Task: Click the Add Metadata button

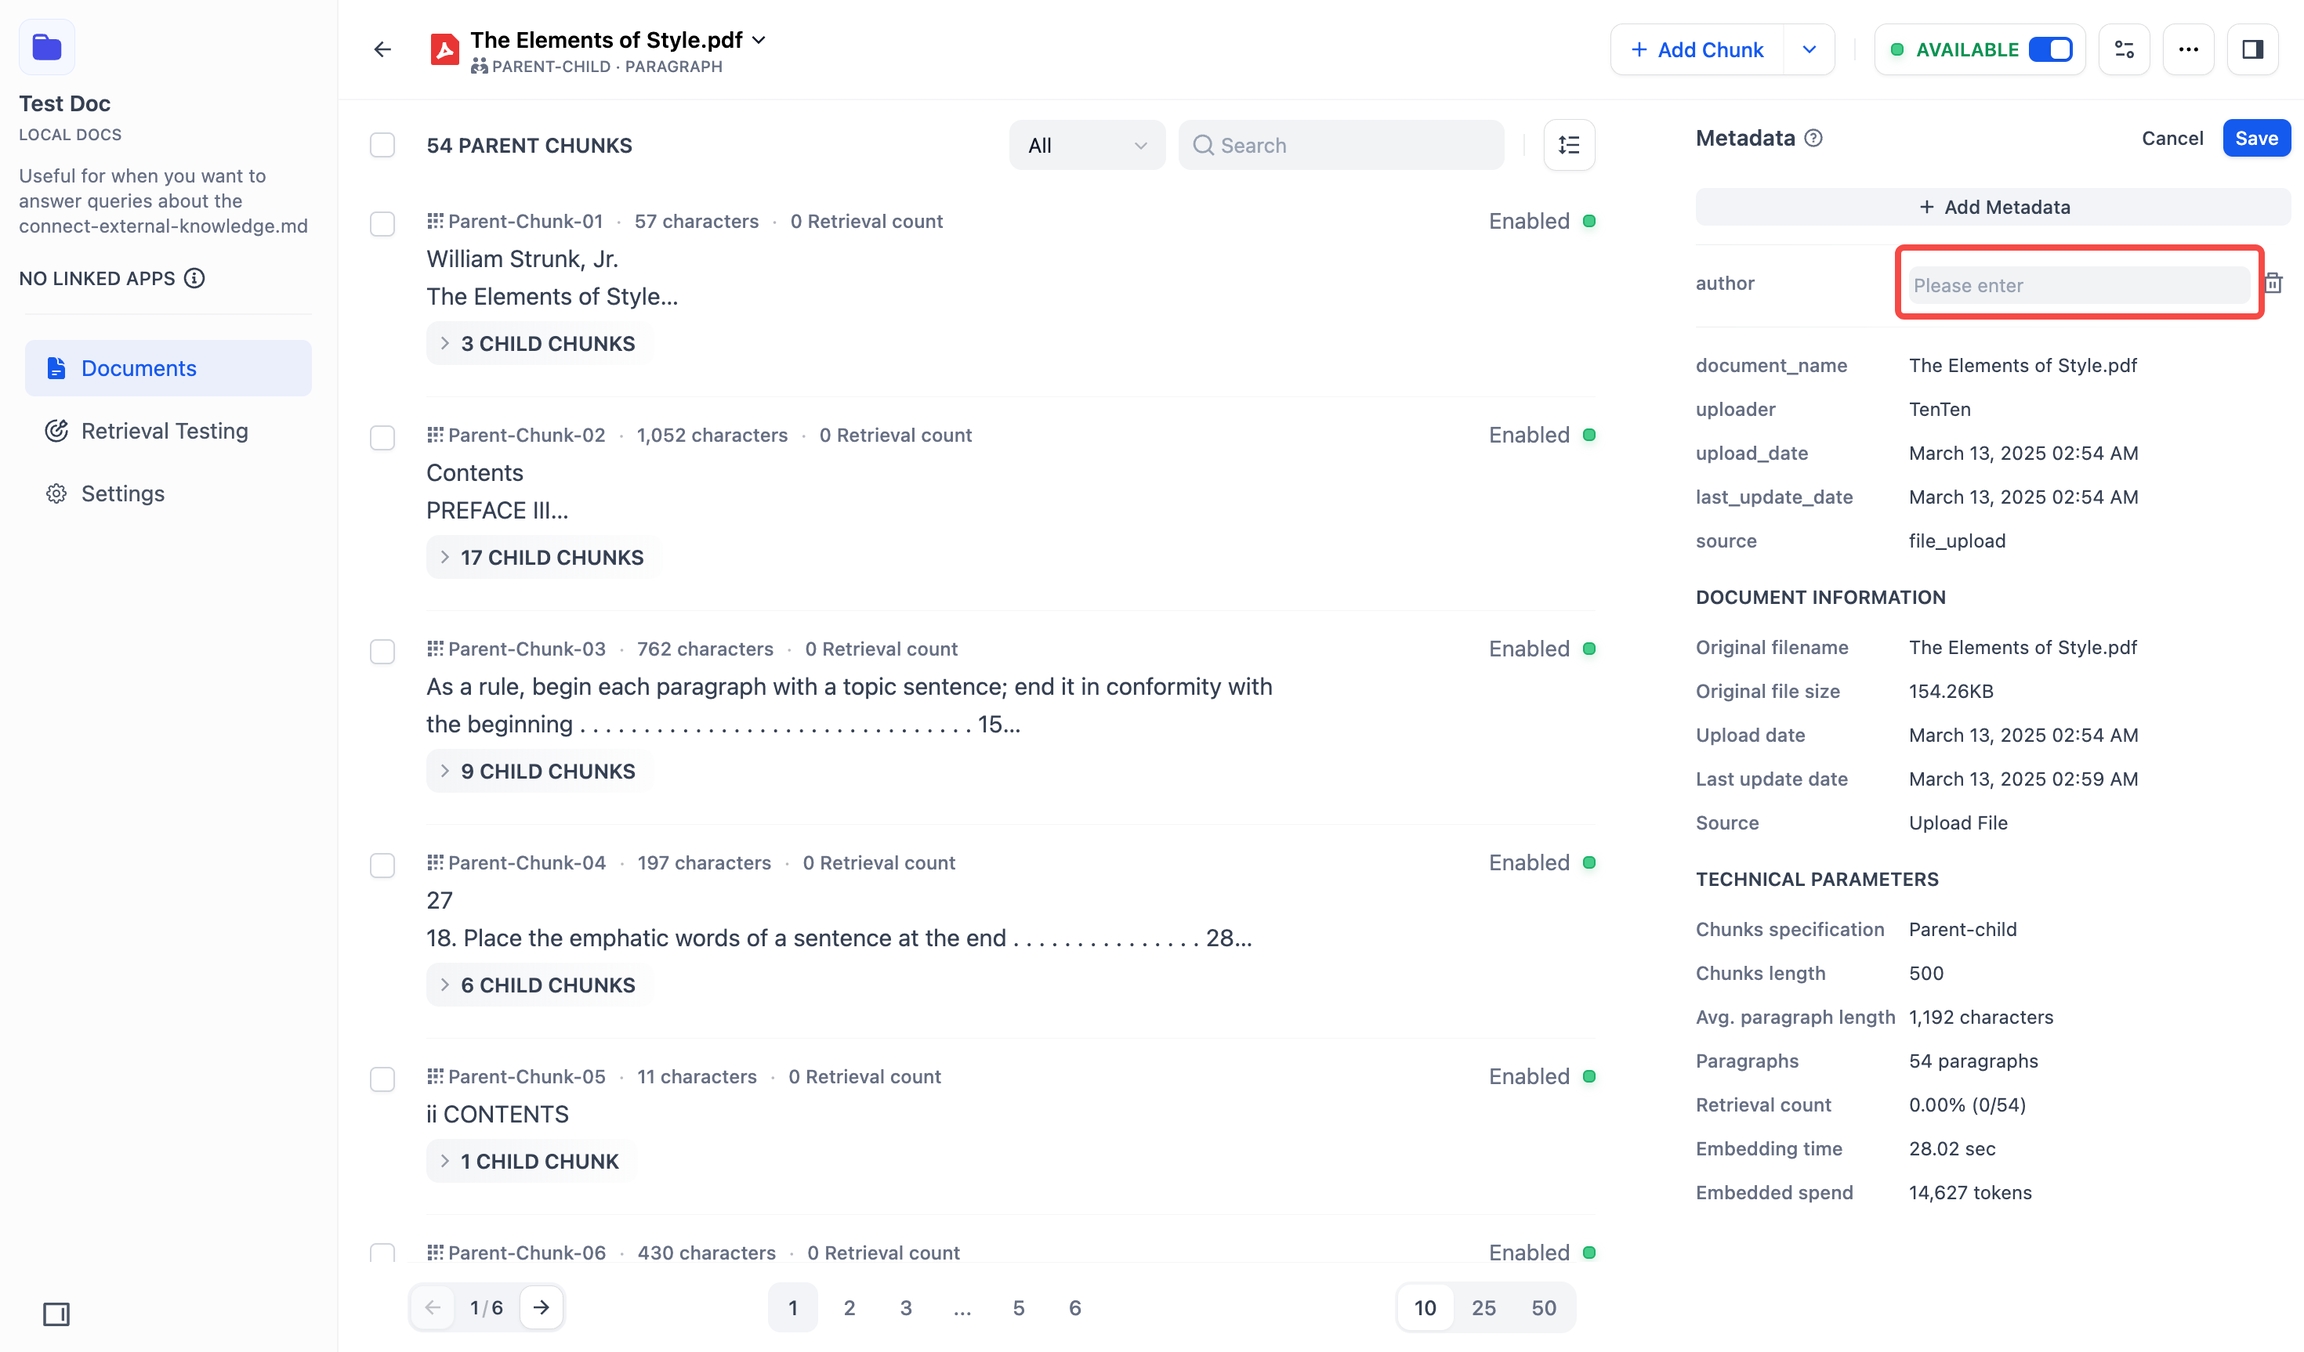Action: (1993, 207)
